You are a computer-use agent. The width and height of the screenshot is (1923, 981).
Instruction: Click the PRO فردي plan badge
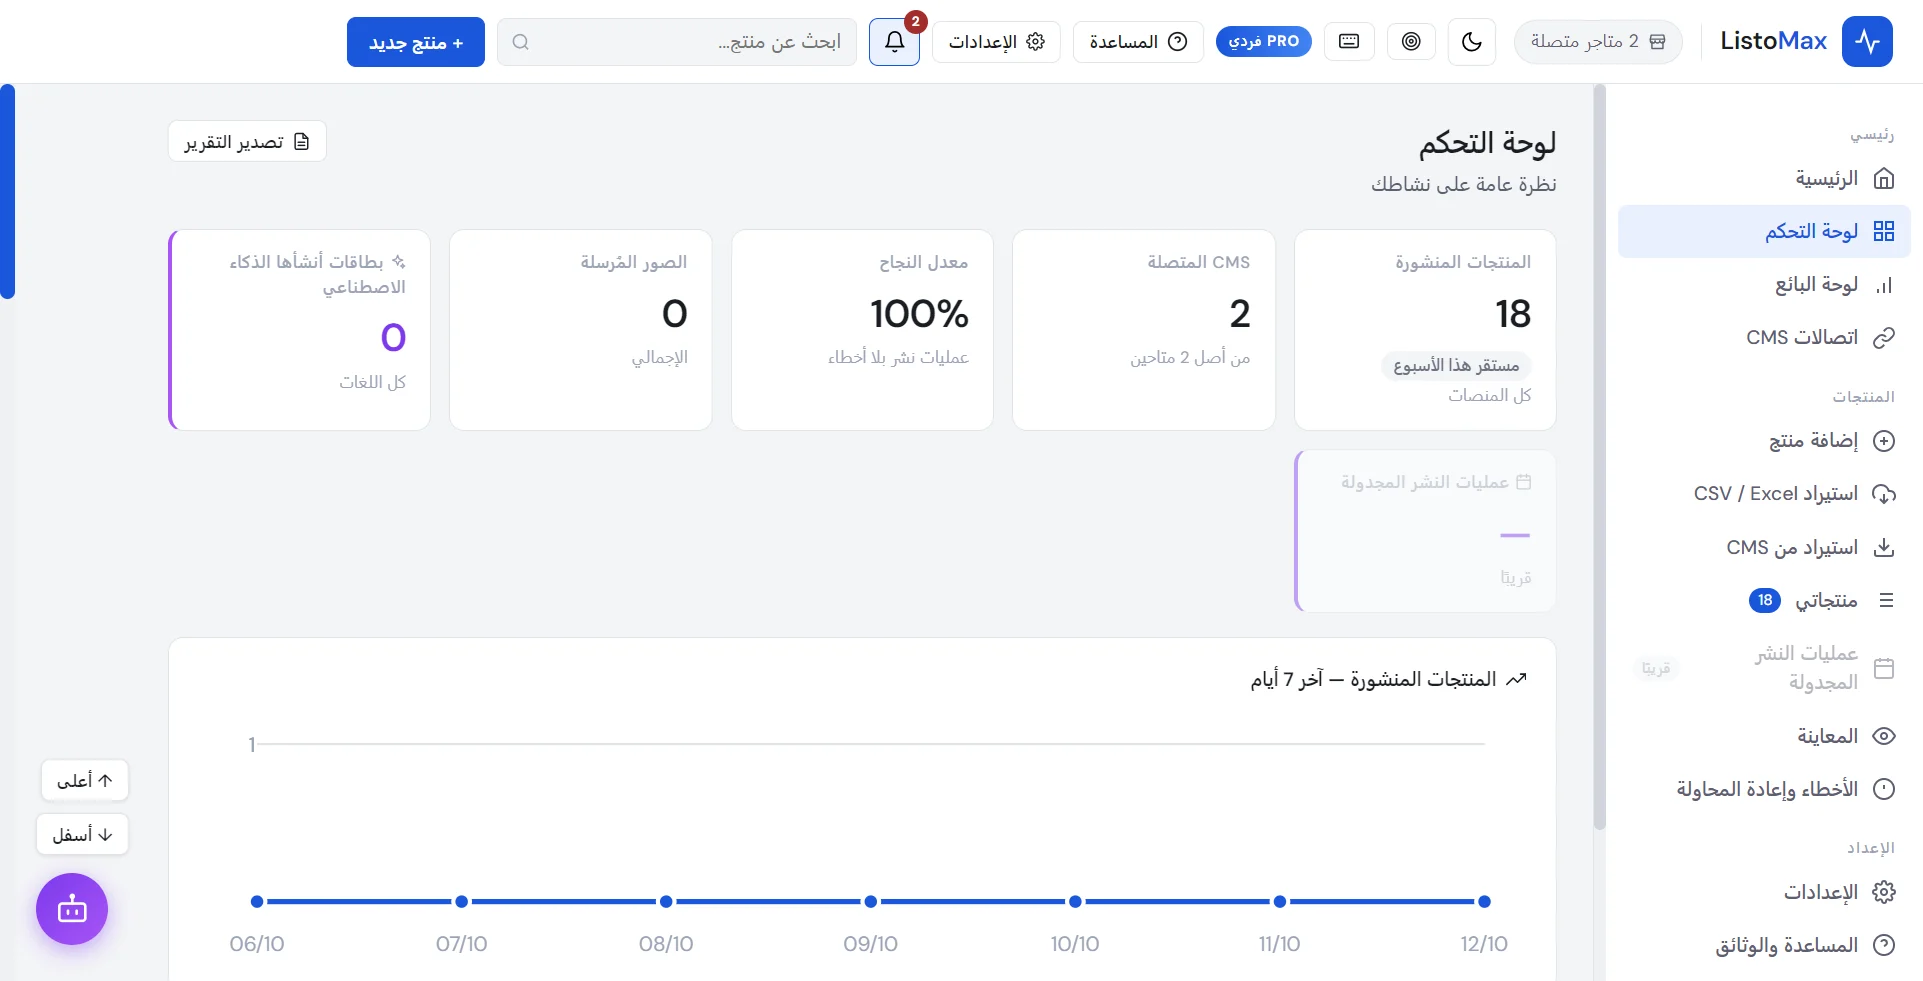tap(1264, 42)
